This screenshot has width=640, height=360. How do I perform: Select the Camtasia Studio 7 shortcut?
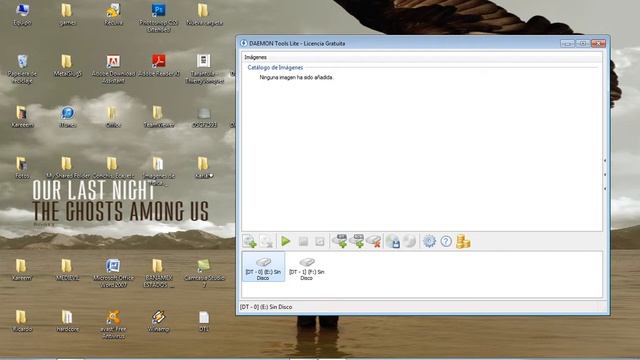tap(204, 273)
